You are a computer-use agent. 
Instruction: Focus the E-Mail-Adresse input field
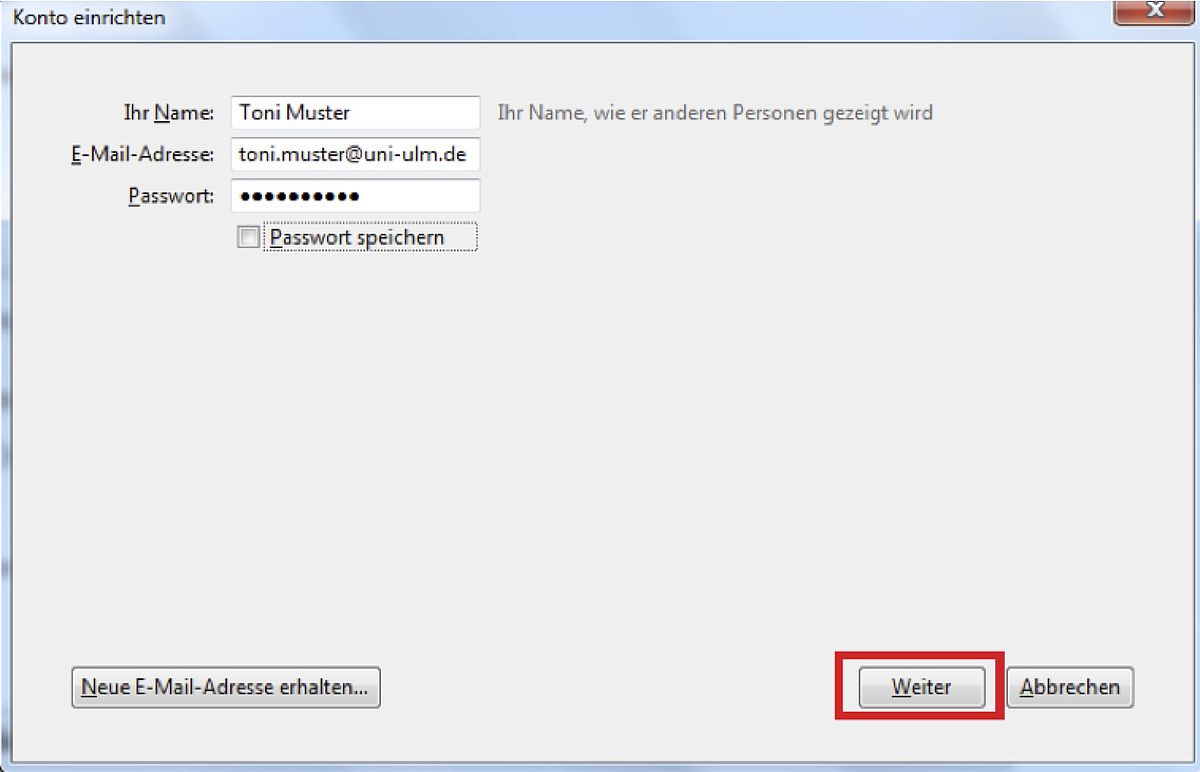click(x=355, y=154)
